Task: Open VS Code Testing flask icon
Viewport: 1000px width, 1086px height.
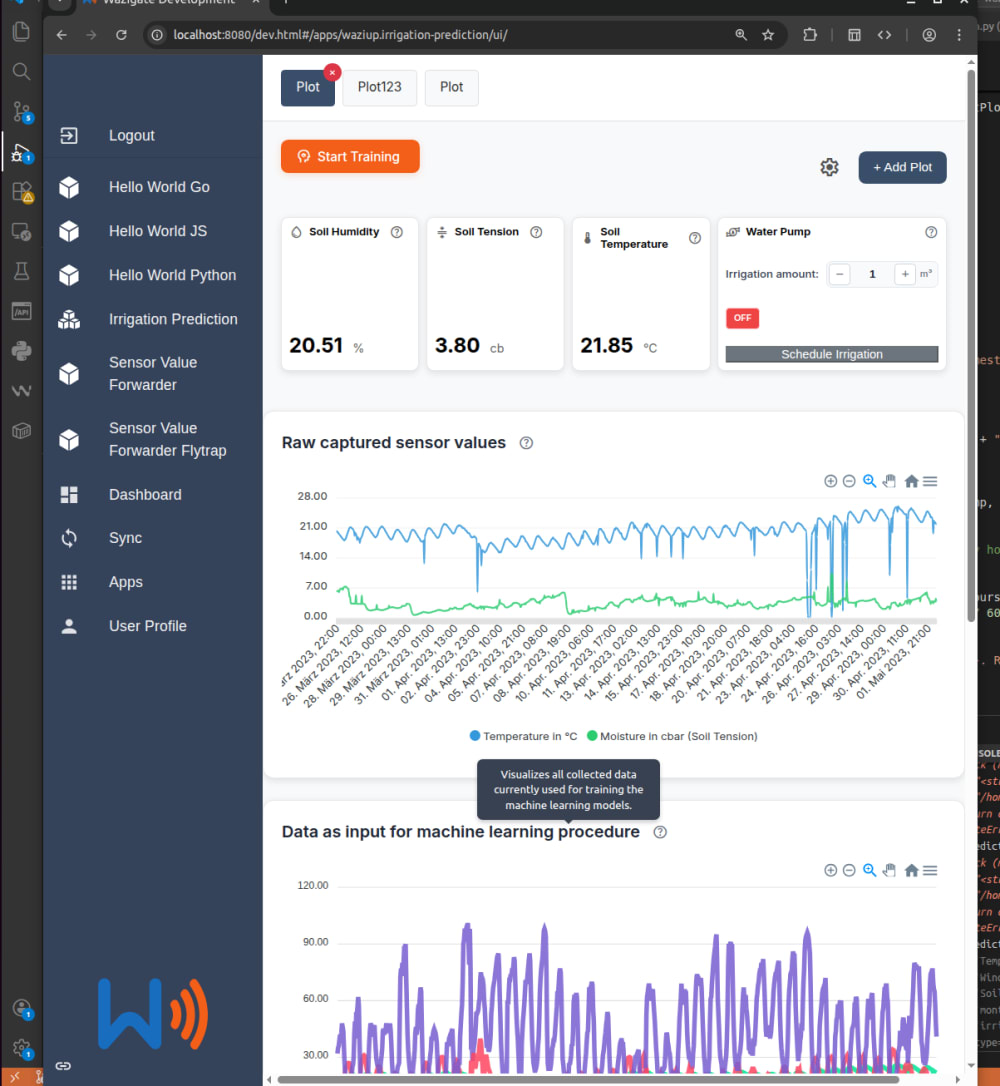Action: pos(21,271)
